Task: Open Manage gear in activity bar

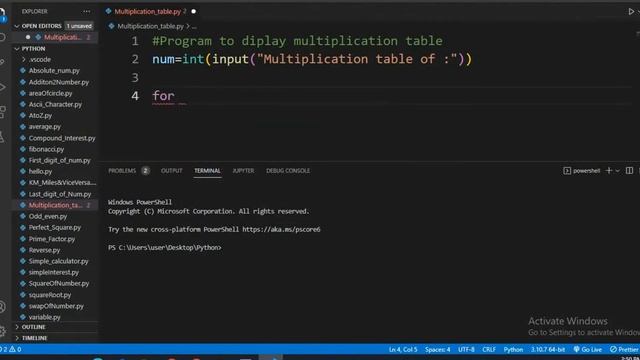Action: pyautogui.click(x=2, y=331)
